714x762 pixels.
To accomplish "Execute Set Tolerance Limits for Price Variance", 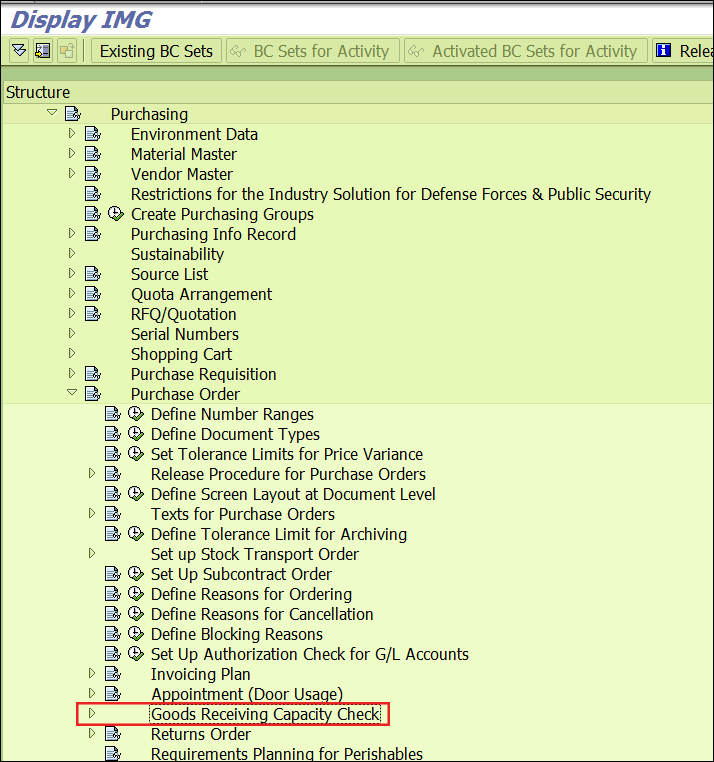I will tap(136, 453).
